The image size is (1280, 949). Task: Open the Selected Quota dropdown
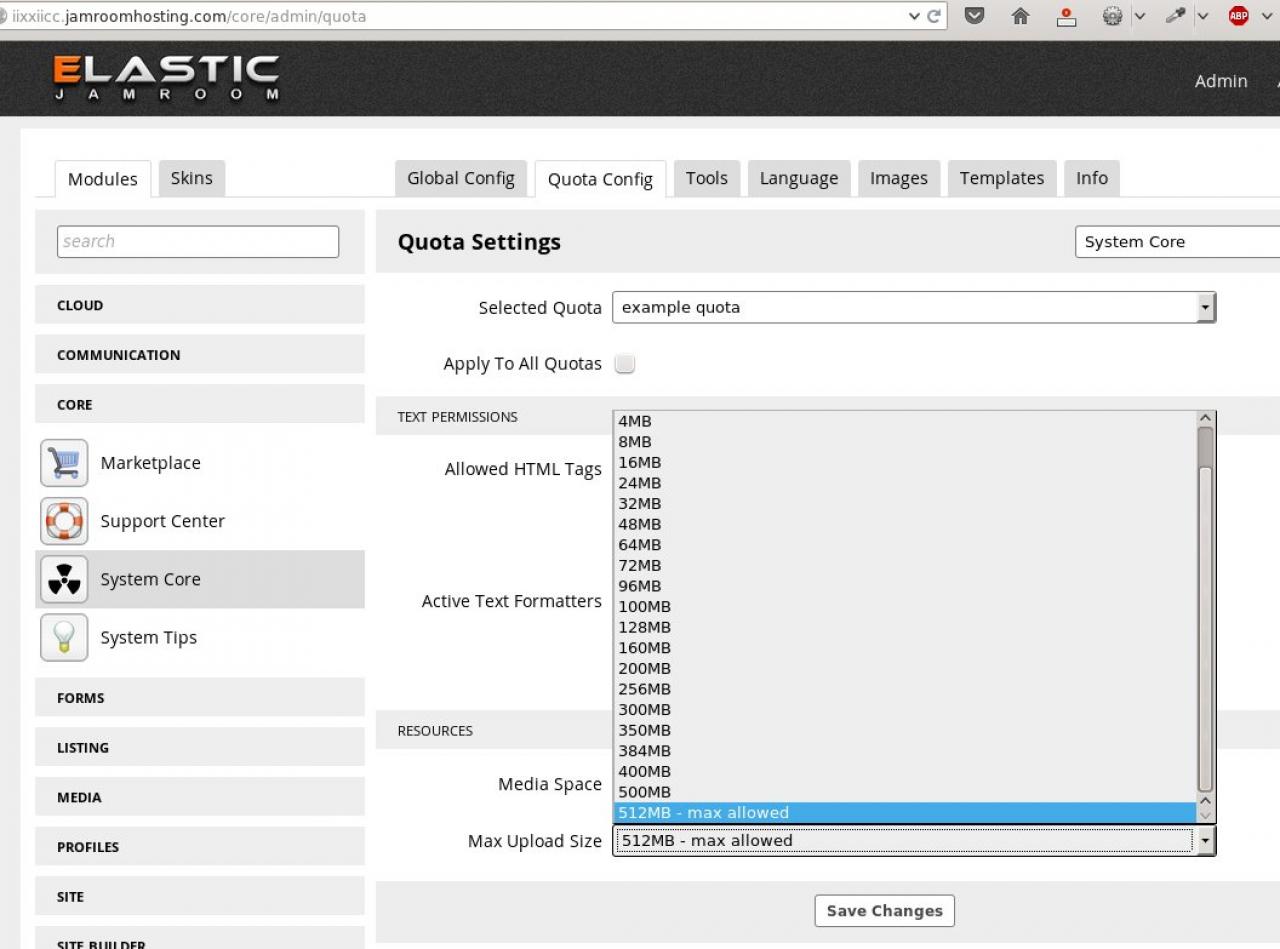[913, 308]
